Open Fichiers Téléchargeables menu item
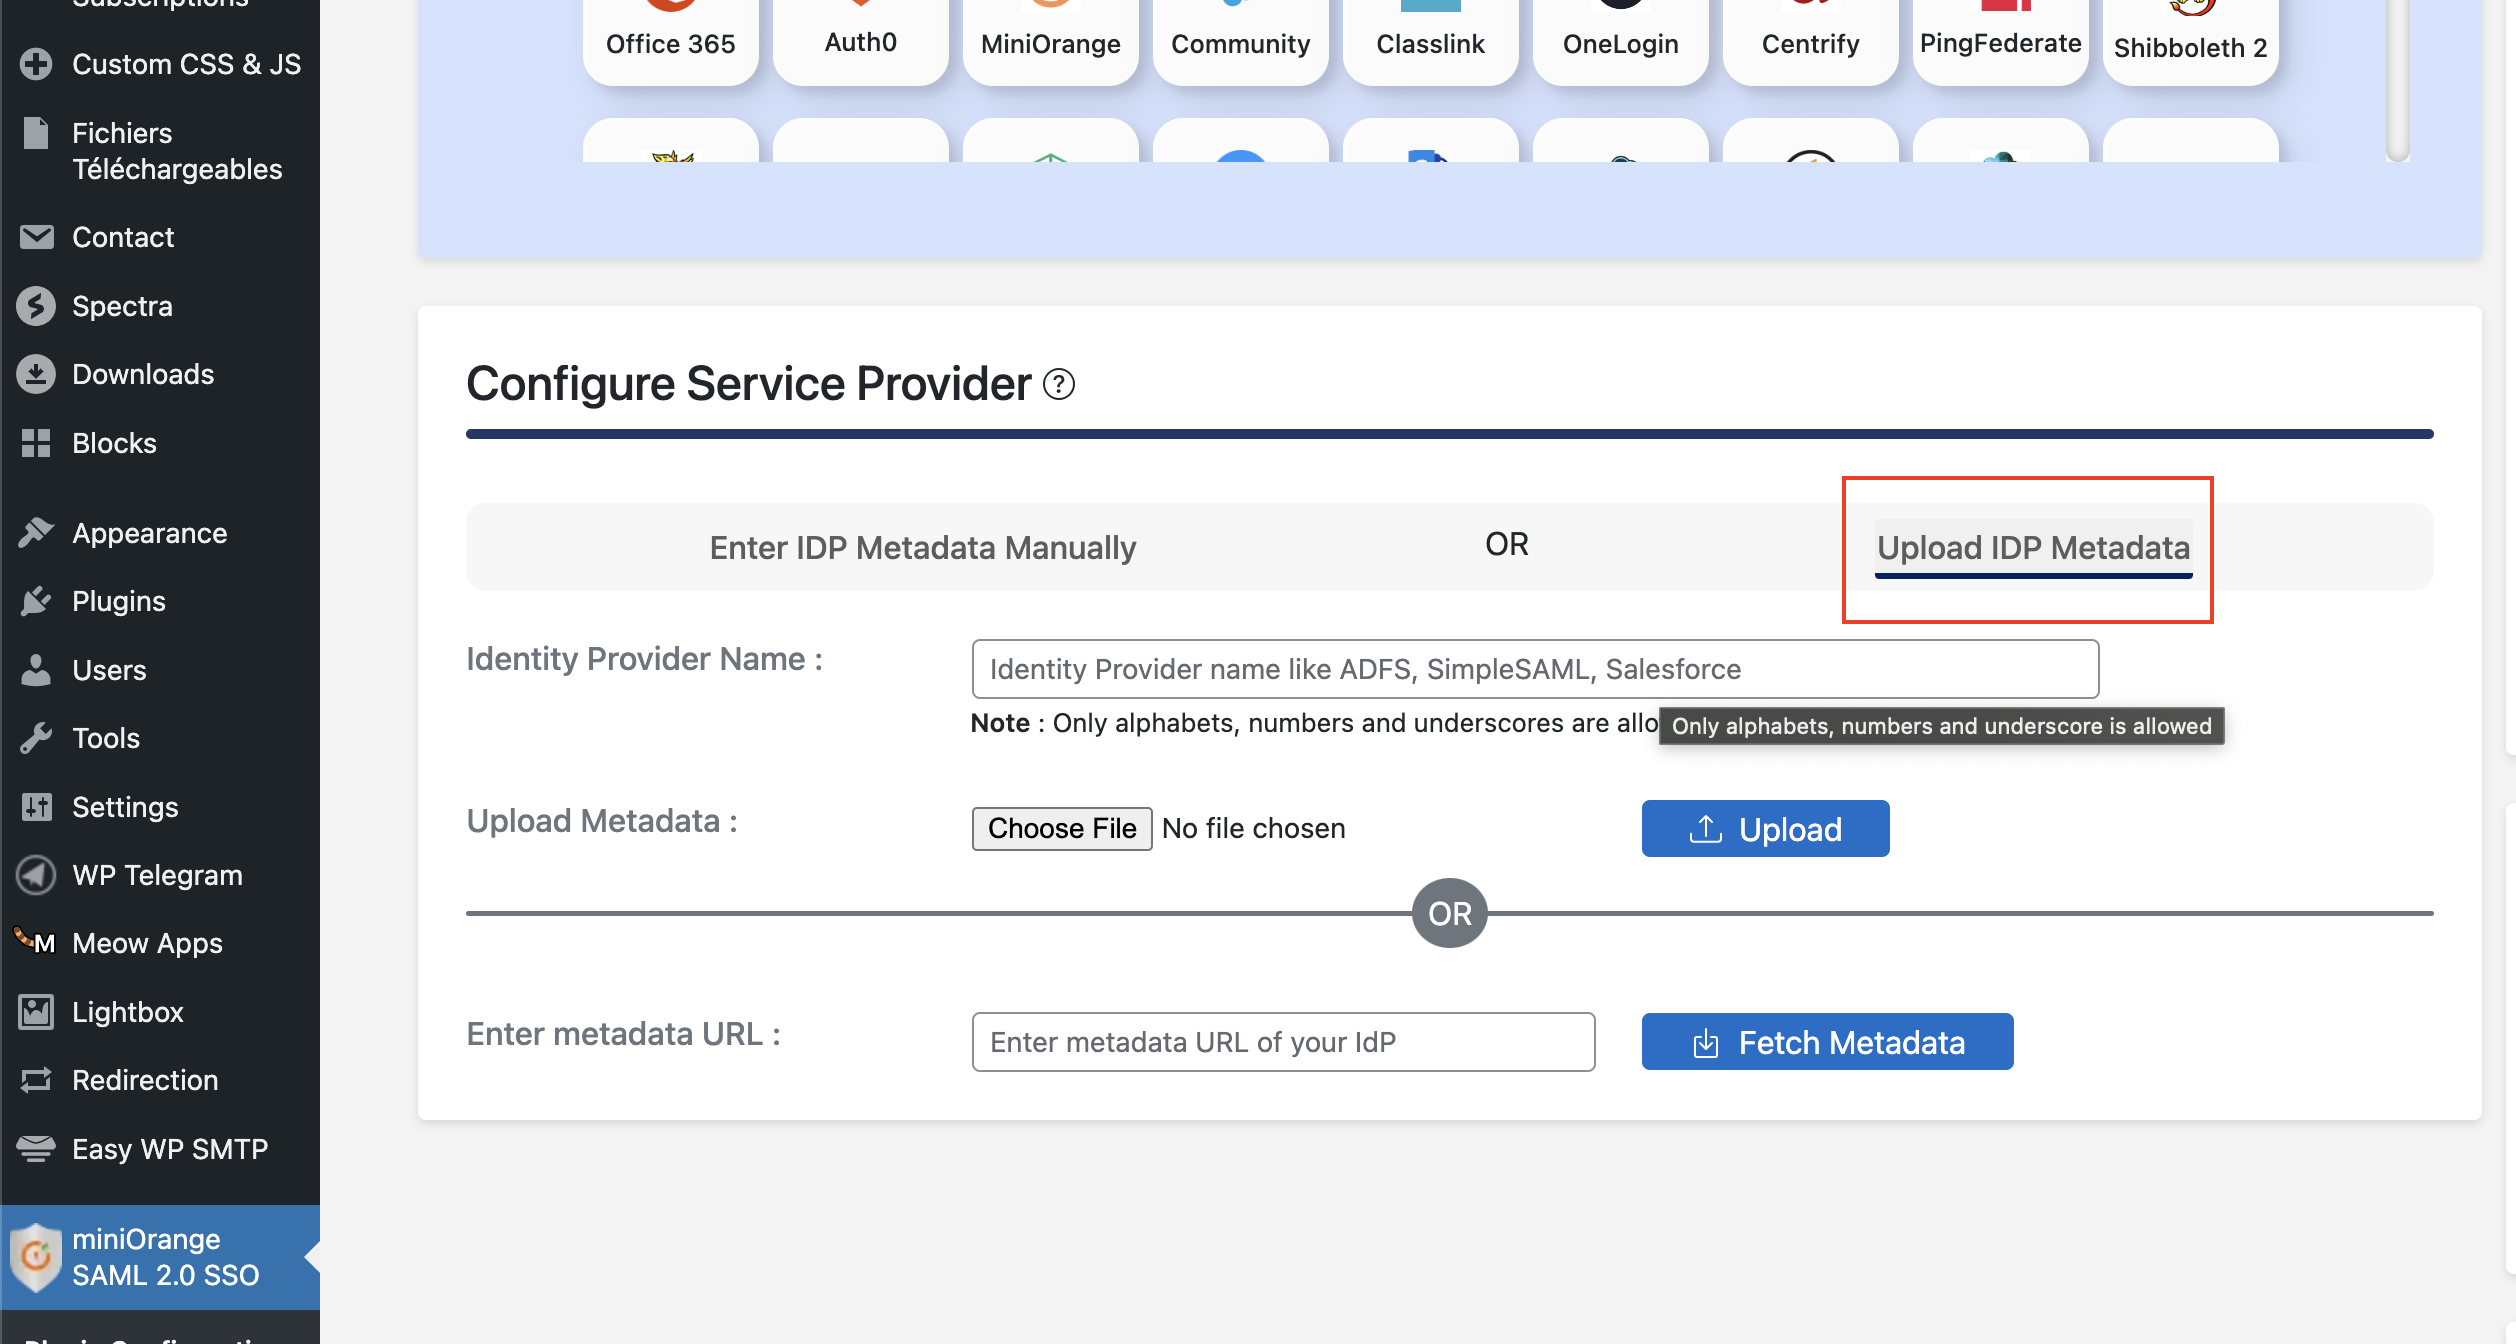The width and height of the screenshot is (2516, 1344). click(160, 151)
